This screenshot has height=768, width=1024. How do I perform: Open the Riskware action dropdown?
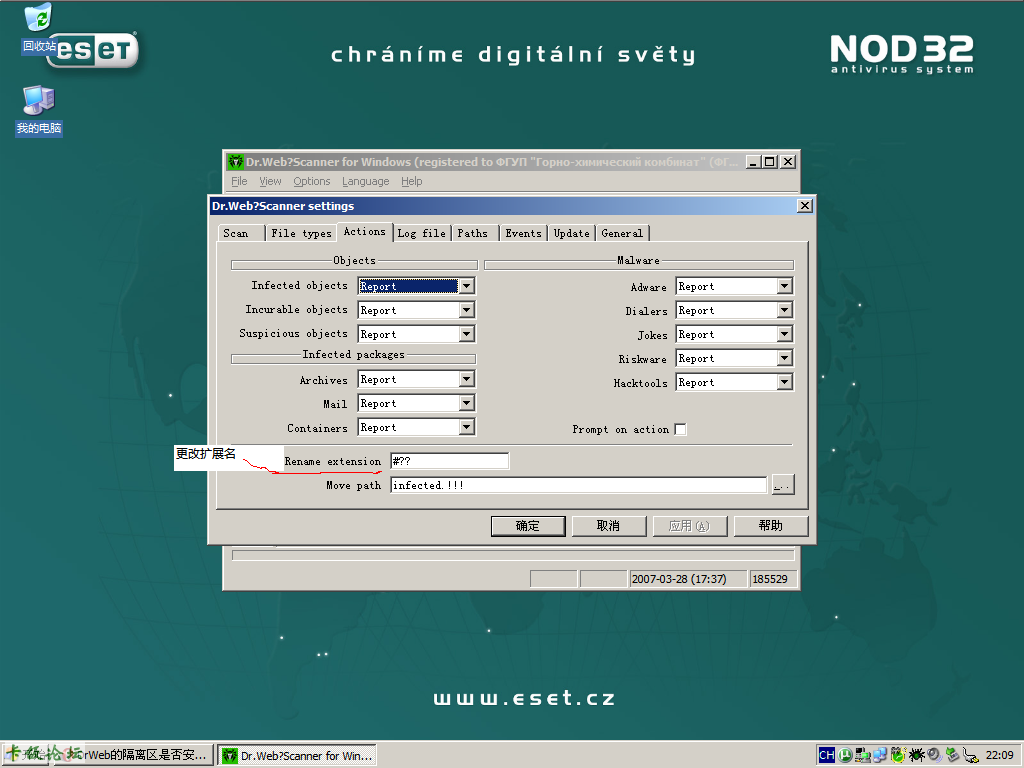[x=784, y=358]
